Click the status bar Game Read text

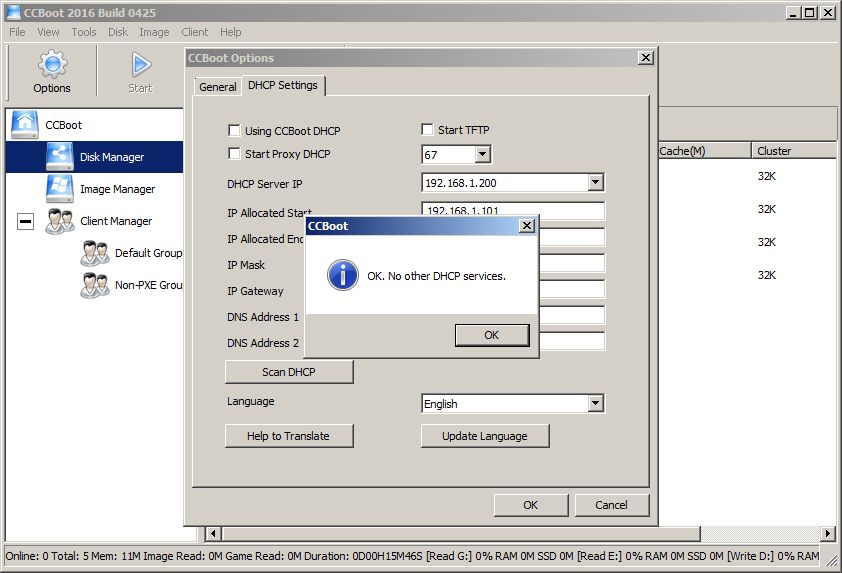pos(264,556)
